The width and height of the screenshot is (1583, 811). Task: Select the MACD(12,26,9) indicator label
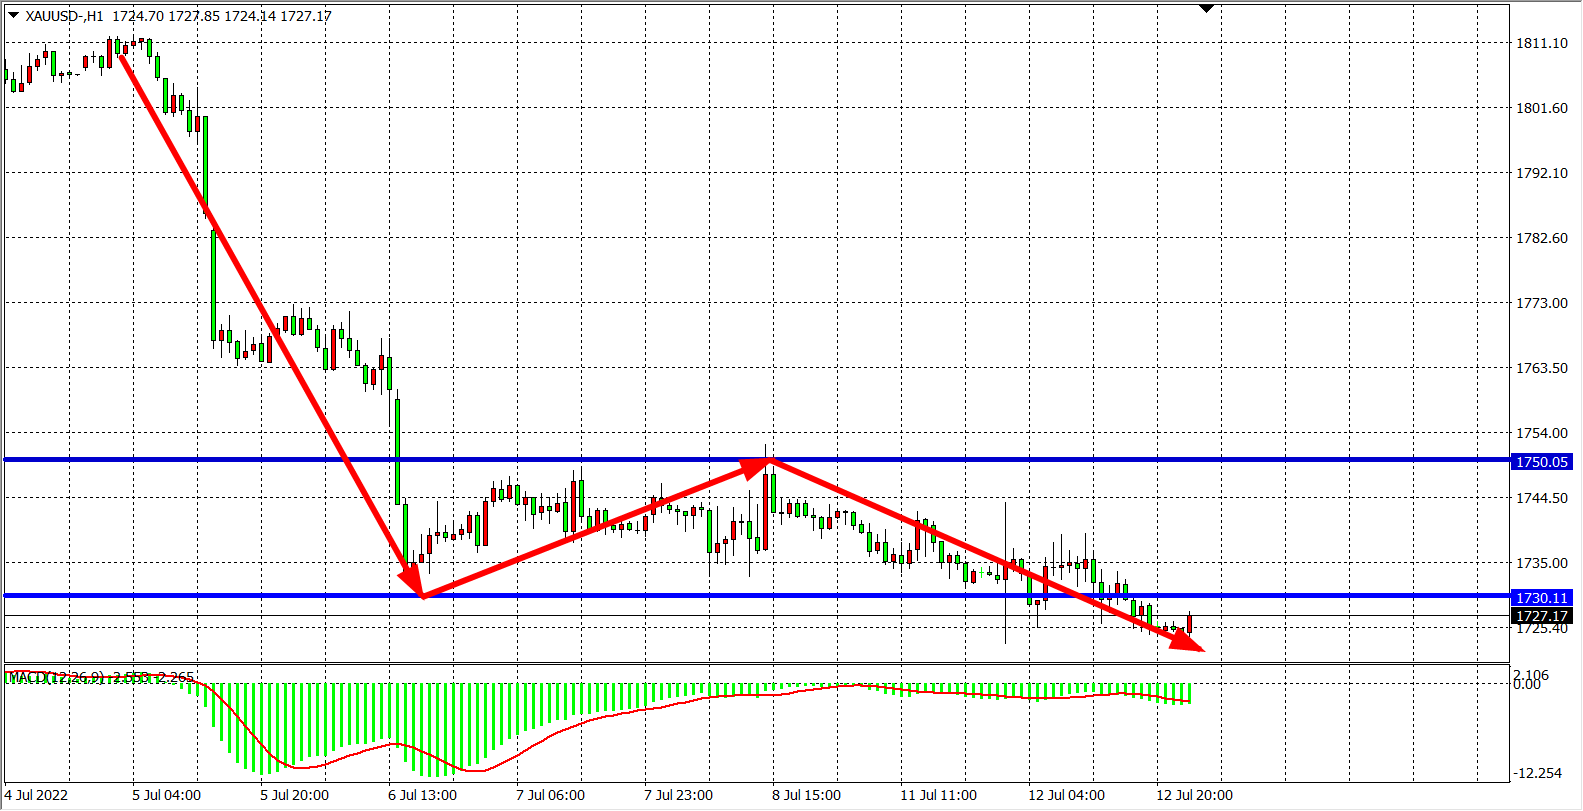[56, 678]
